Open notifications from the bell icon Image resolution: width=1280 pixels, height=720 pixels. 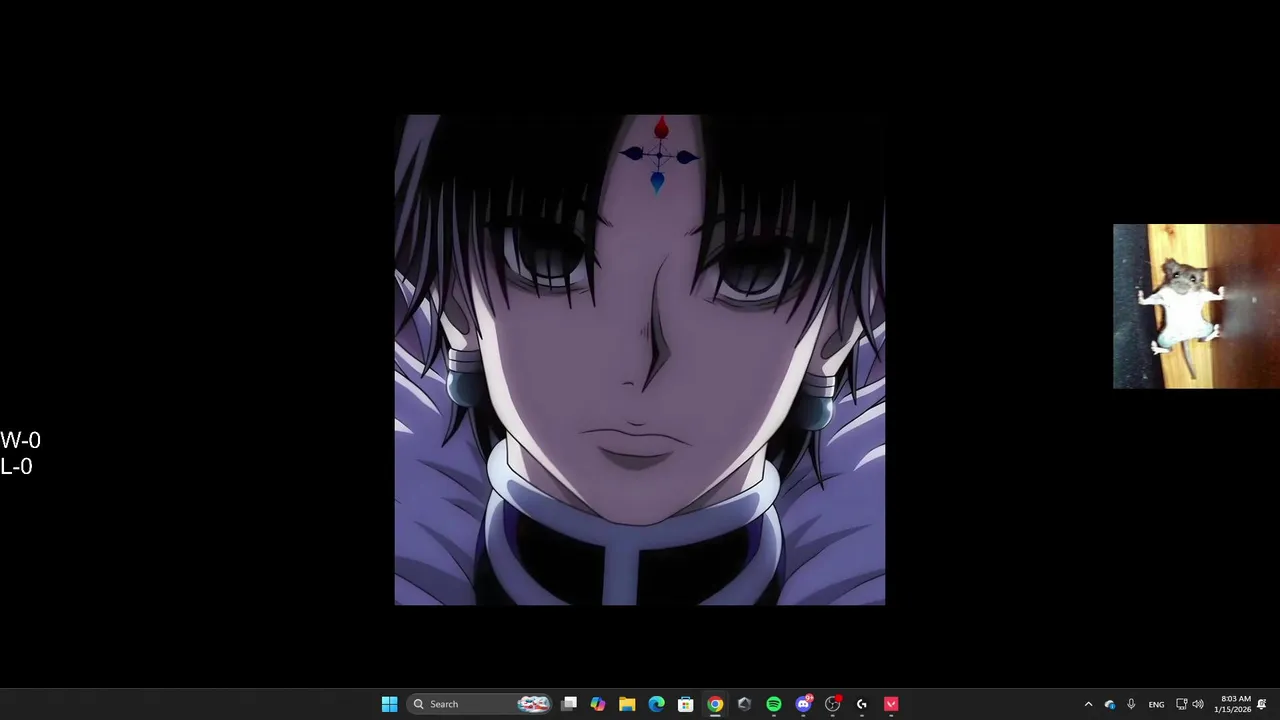(1262, 704)
